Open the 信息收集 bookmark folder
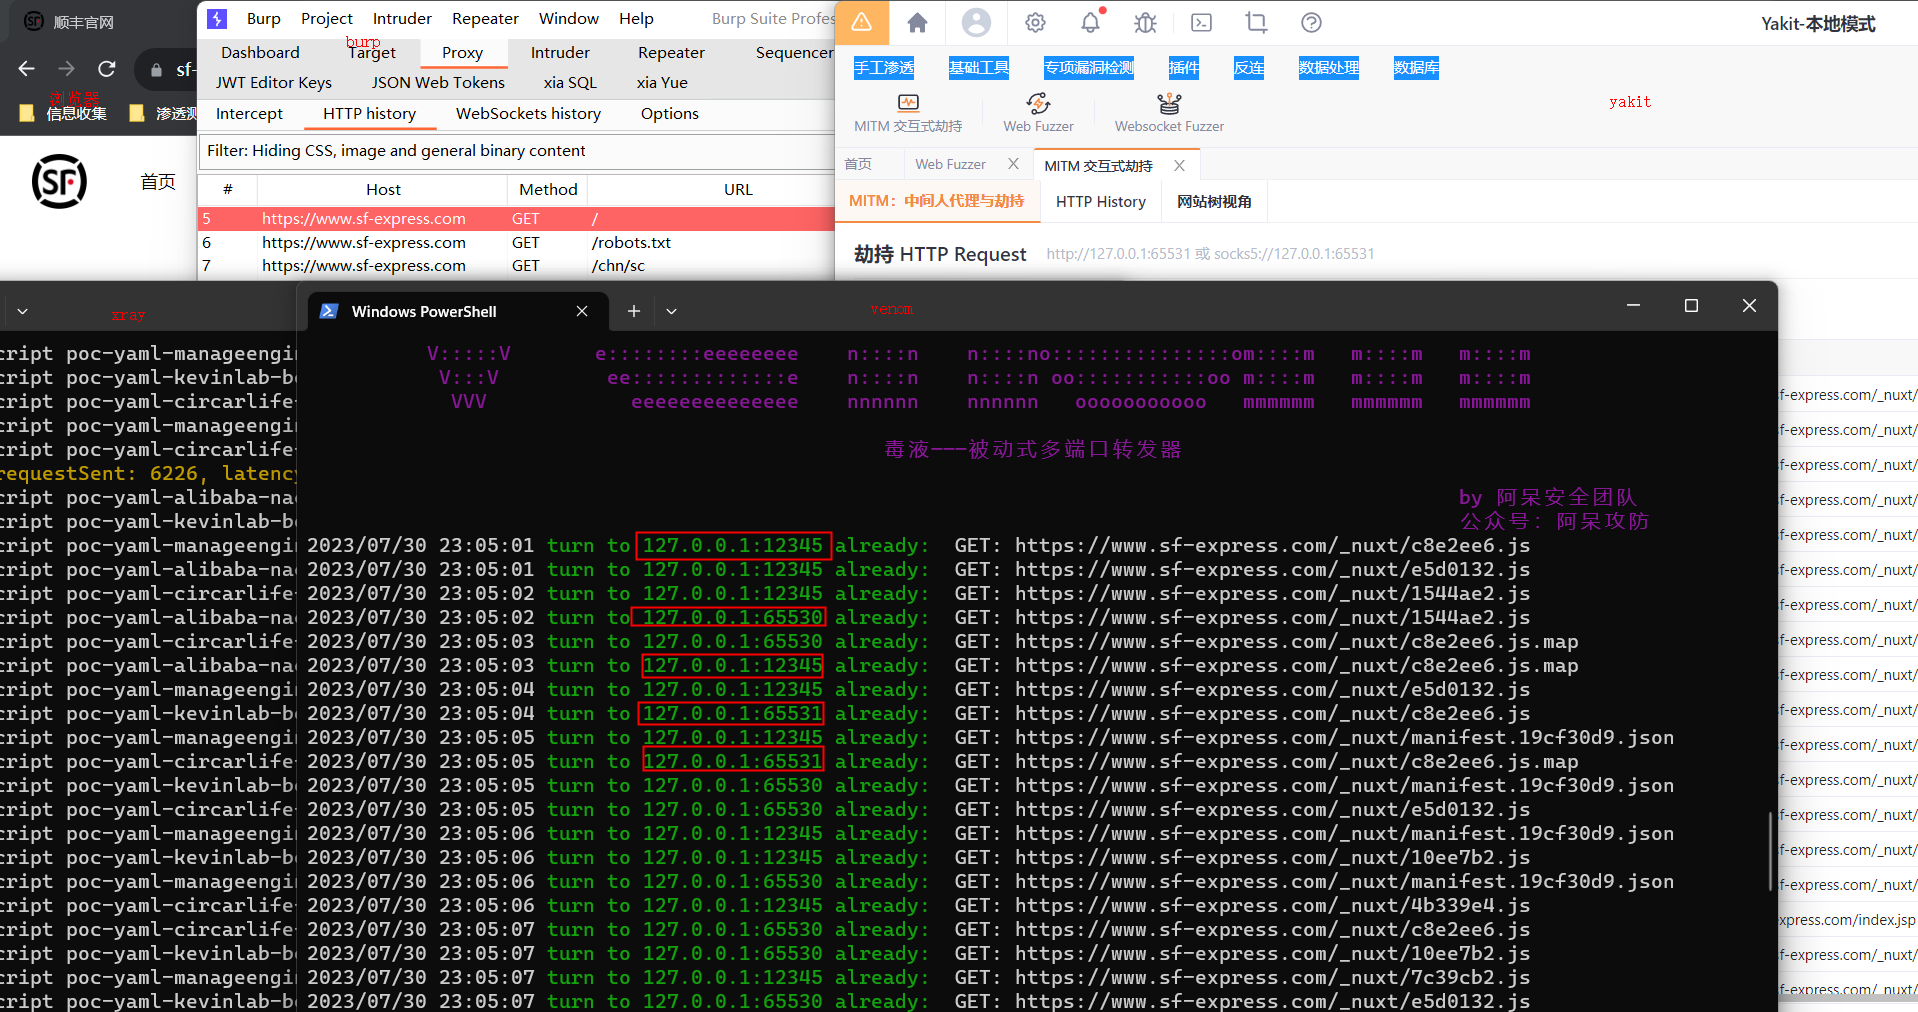The height and width of the screenshot is (1012, 1918). [x=63, y=113]
